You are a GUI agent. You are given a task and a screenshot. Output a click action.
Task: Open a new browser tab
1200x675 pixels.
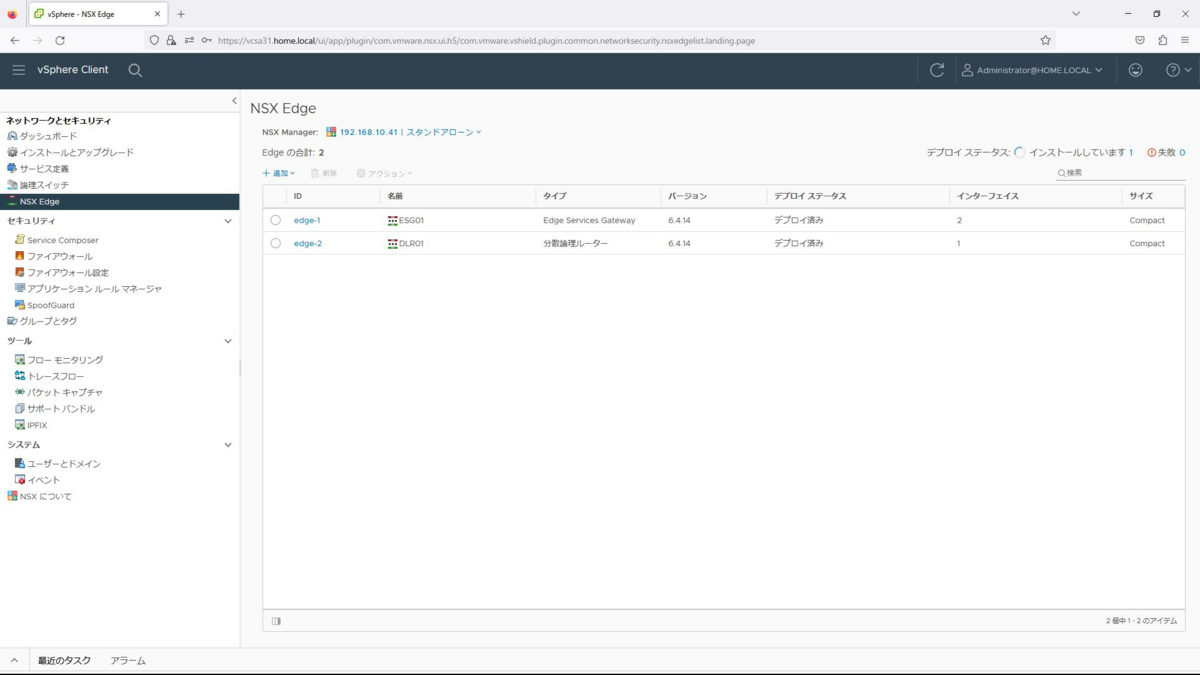(181, 14)
